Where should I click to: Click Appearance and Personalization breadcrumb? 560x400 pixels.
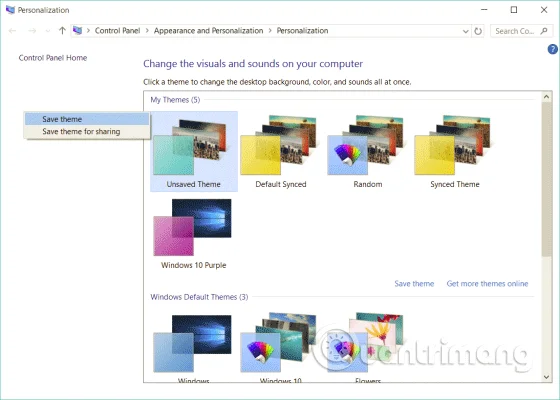coord(209,31)
